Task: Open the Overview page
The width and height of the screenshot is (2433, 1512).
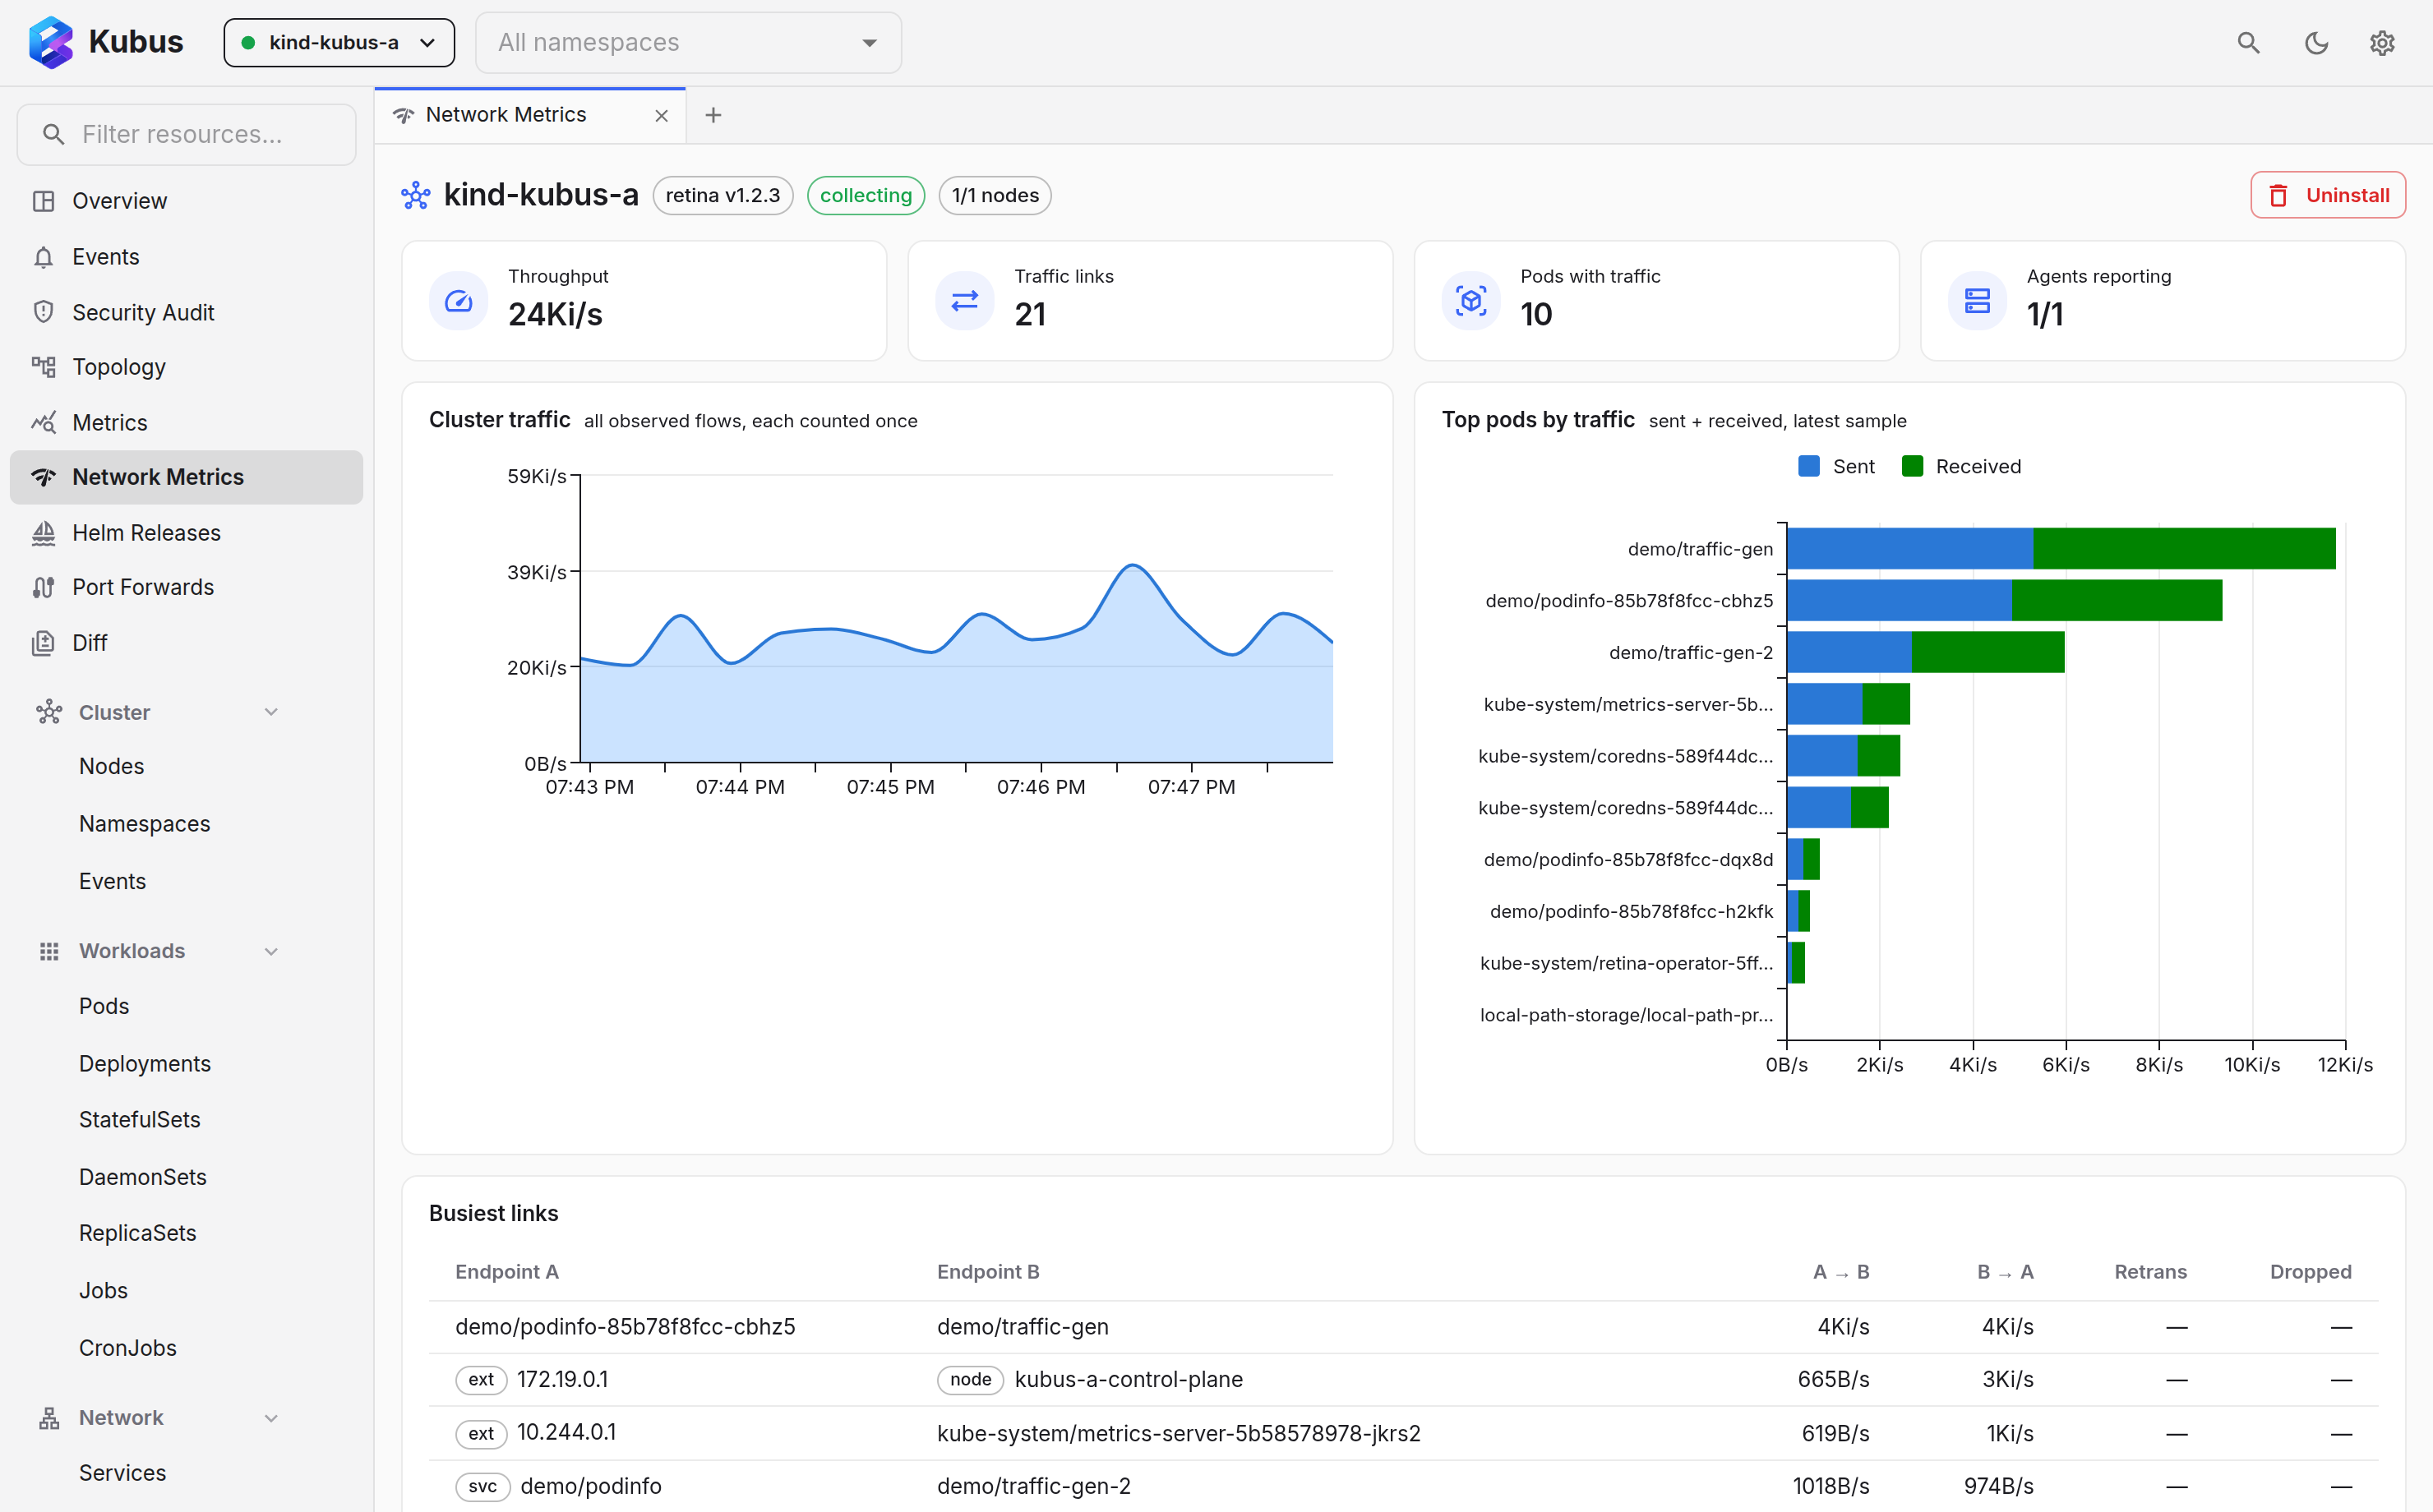Action: coord(187,201)
